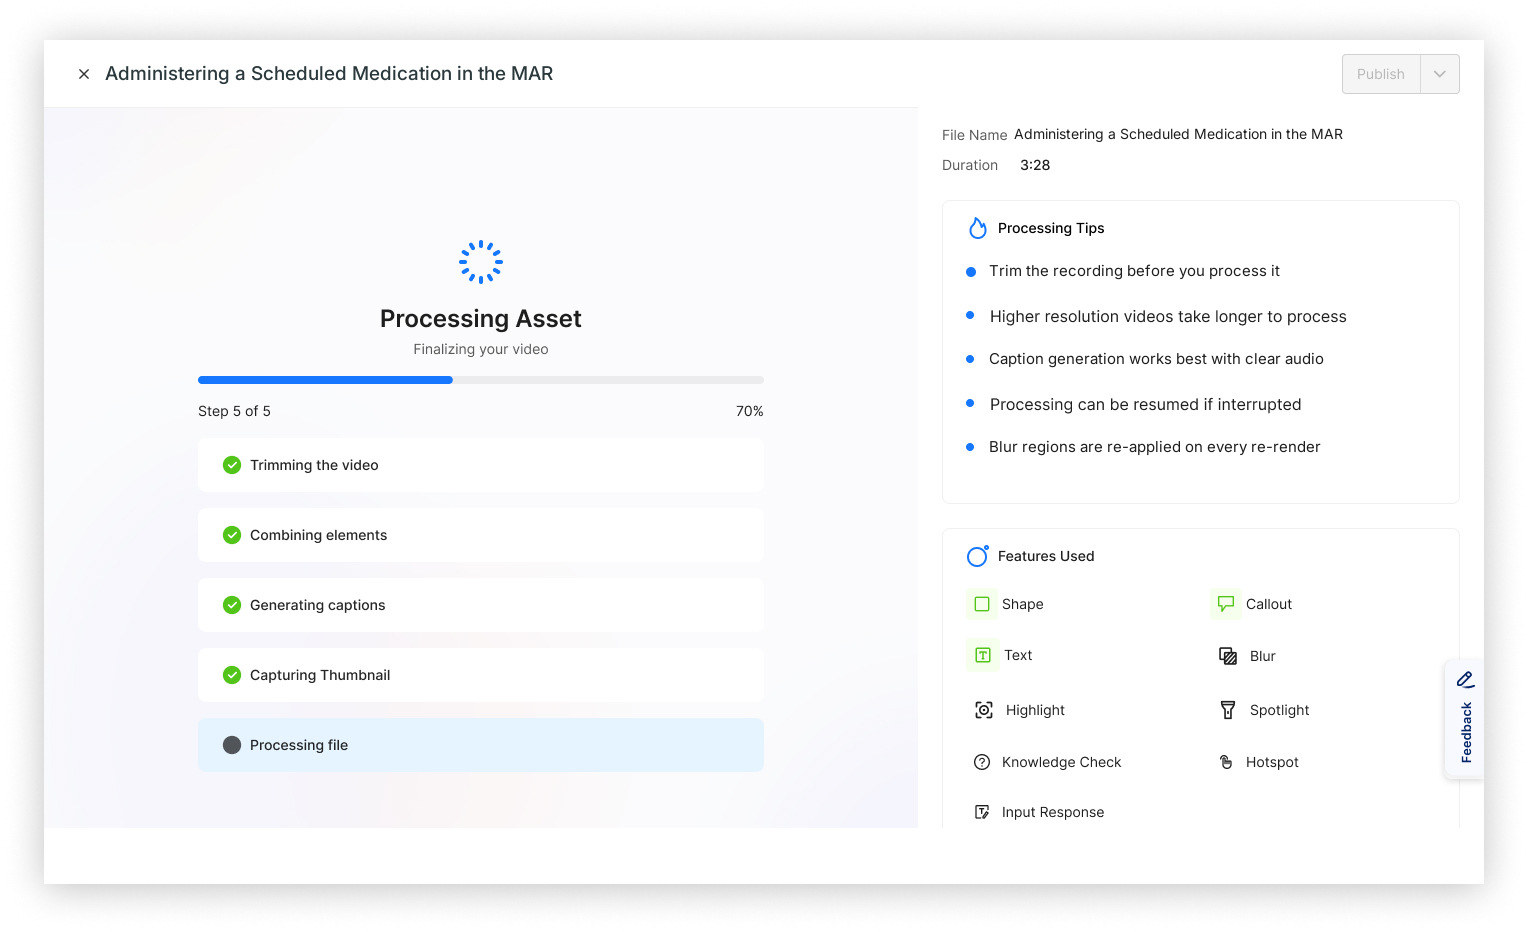Click the asset title in the header
Screen dimensions: 1528x932
329,73
